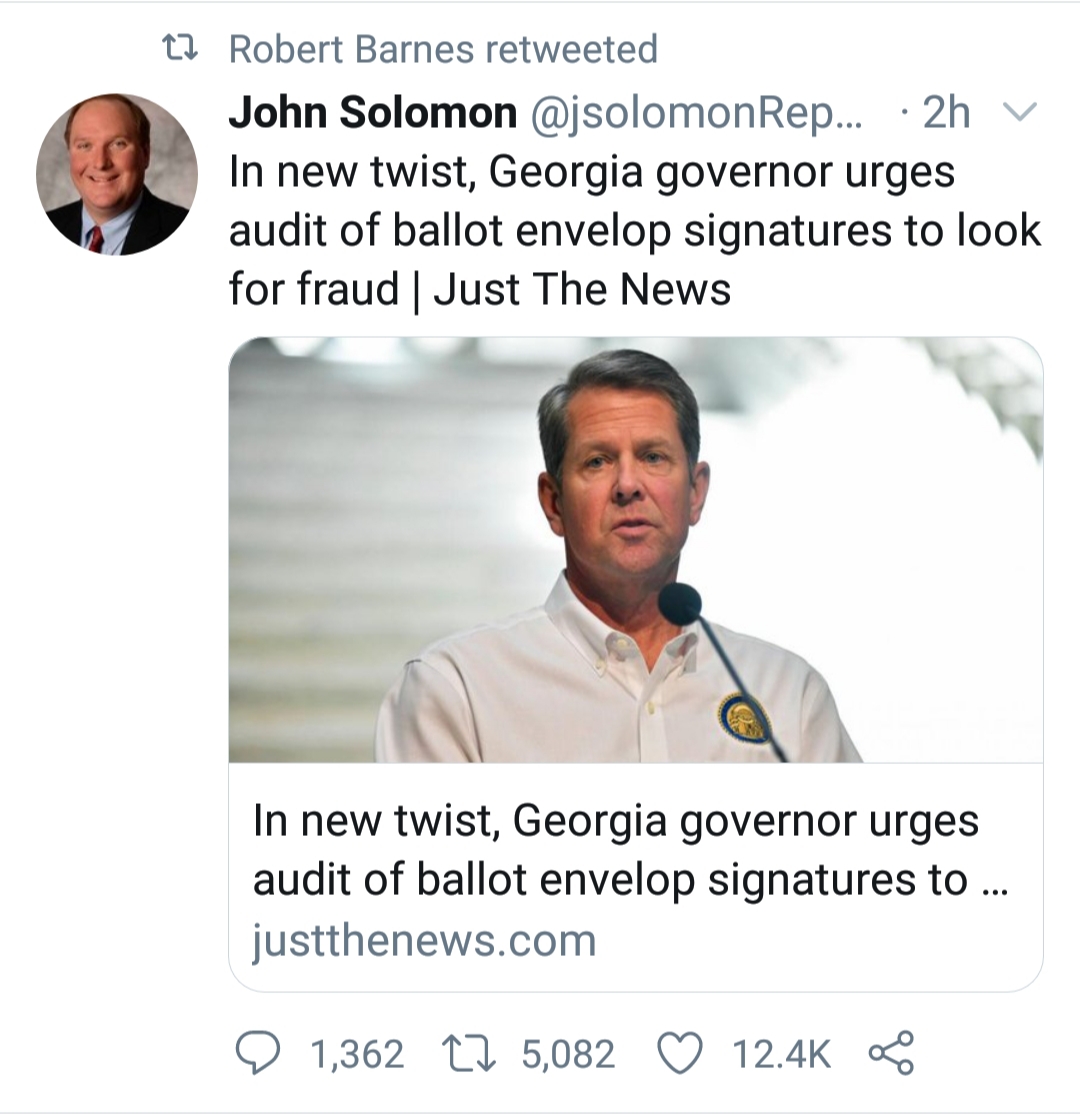
Task: Open justthenews.com domain link
Action: (424, 940)
